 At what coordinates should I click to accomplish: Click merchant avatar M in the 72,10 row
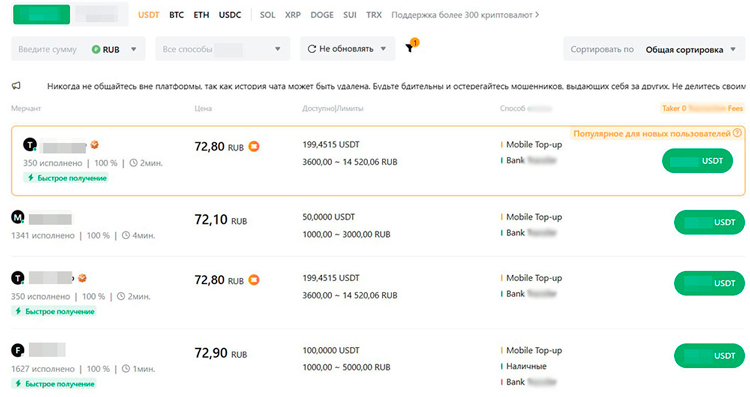click(18, 218)
